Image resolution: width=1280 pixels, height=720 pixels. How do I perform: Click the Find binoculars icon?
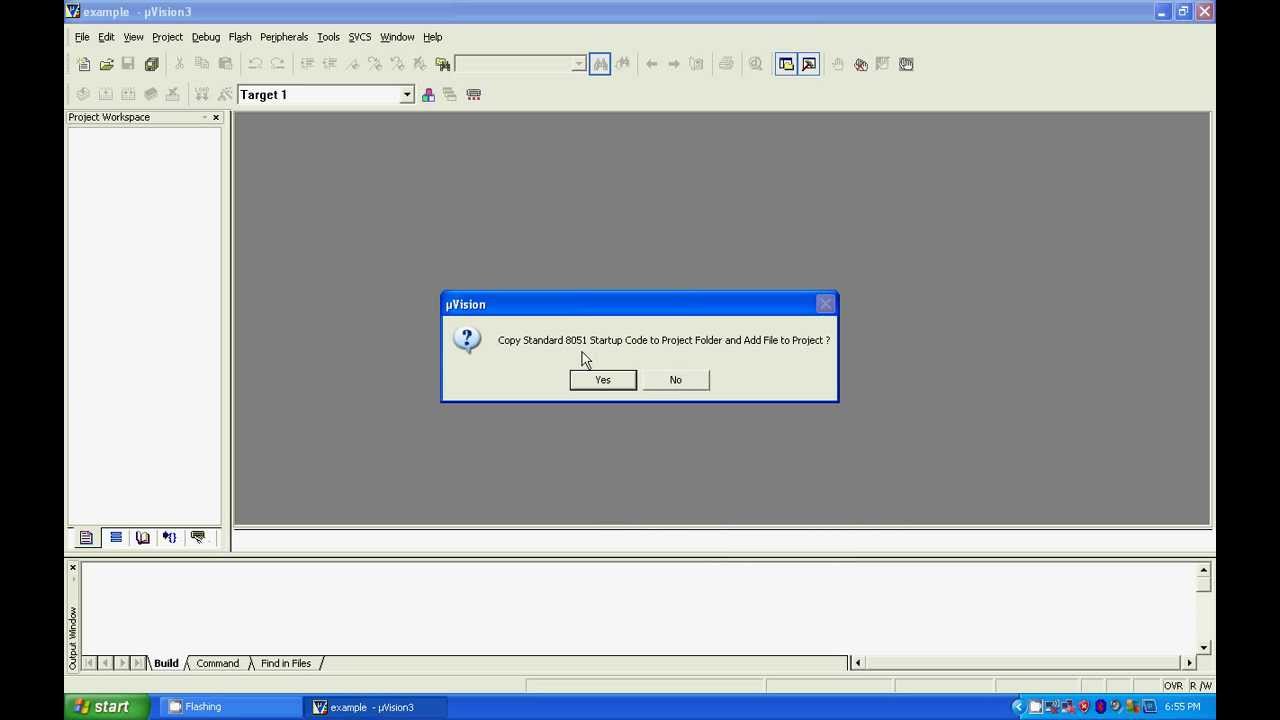[x=600, y=64]
